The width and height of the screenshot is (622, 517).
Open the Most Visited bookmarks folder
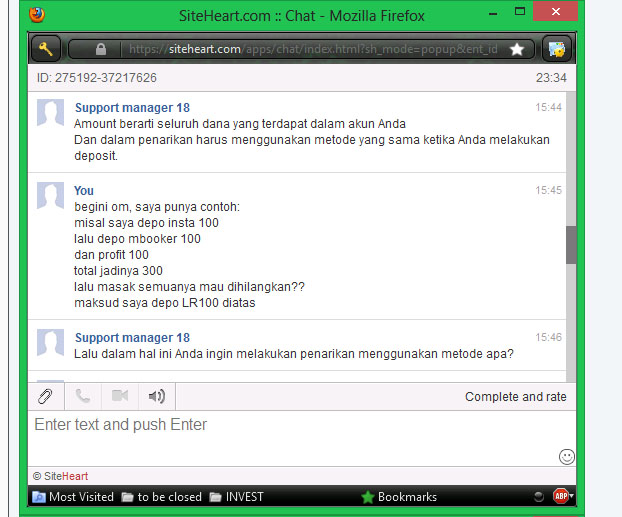pyautogui.click(x=73, y=497)
